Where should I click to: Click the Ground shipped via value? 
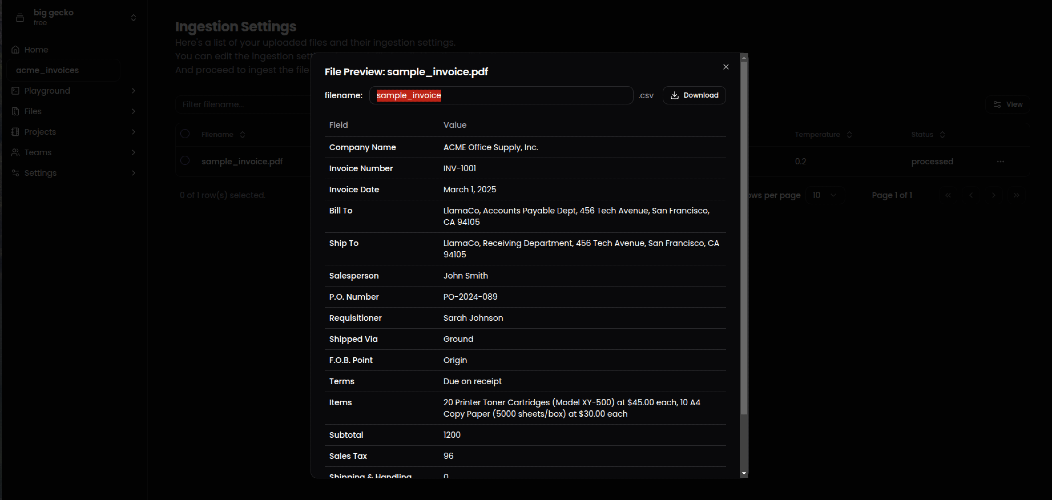tap(458, 340)
